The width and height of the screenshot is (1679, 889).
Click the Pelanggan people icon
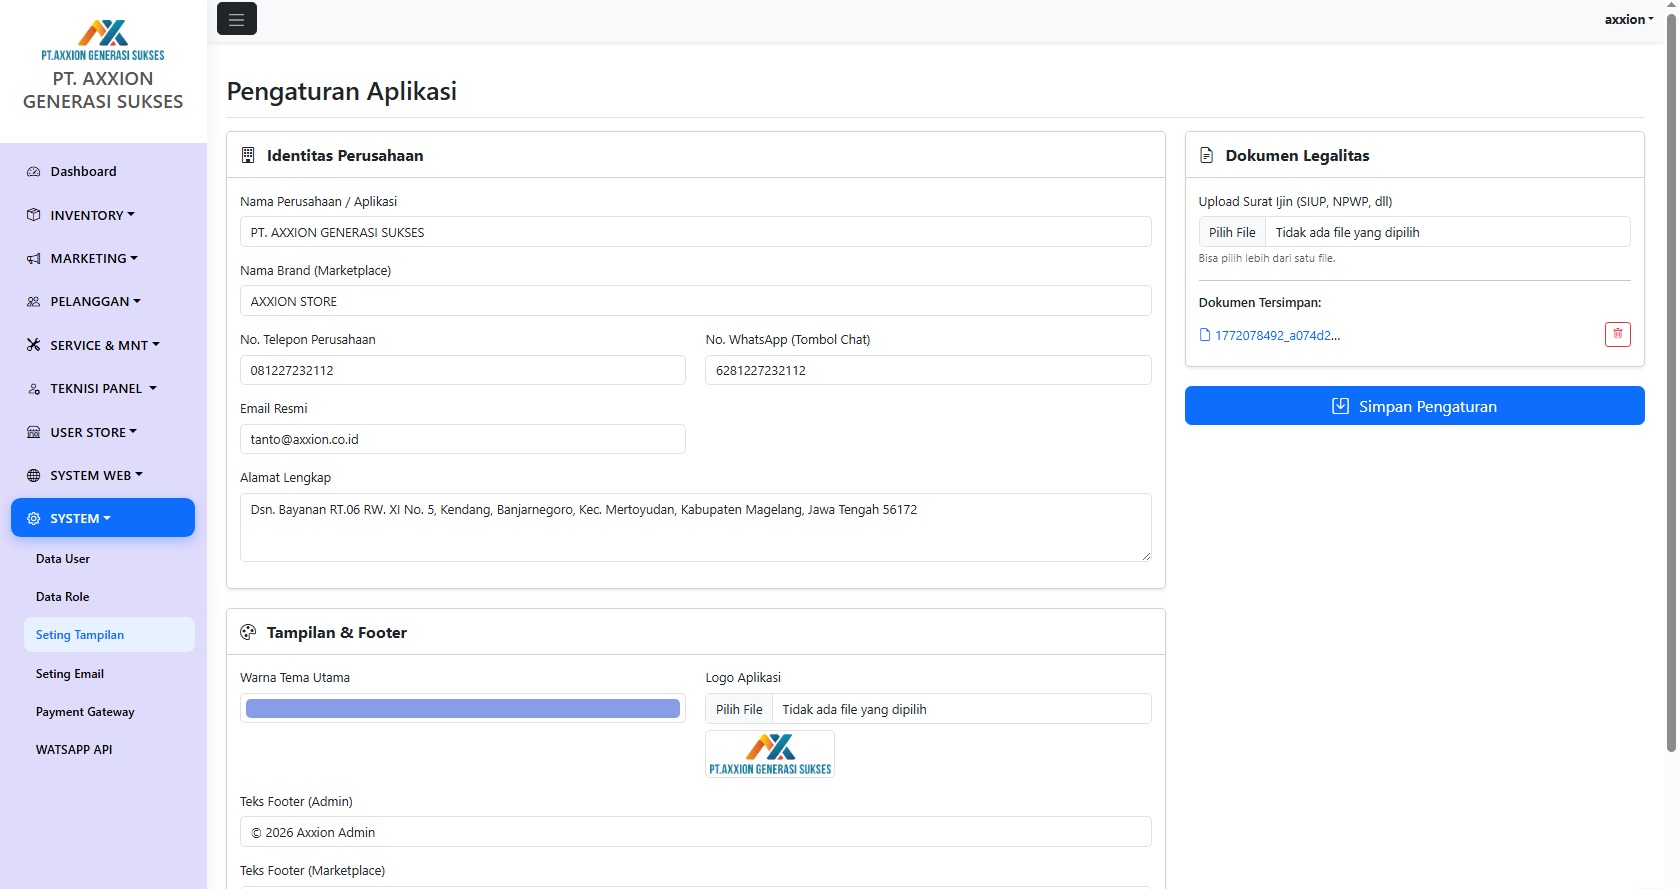pos(33,302)
